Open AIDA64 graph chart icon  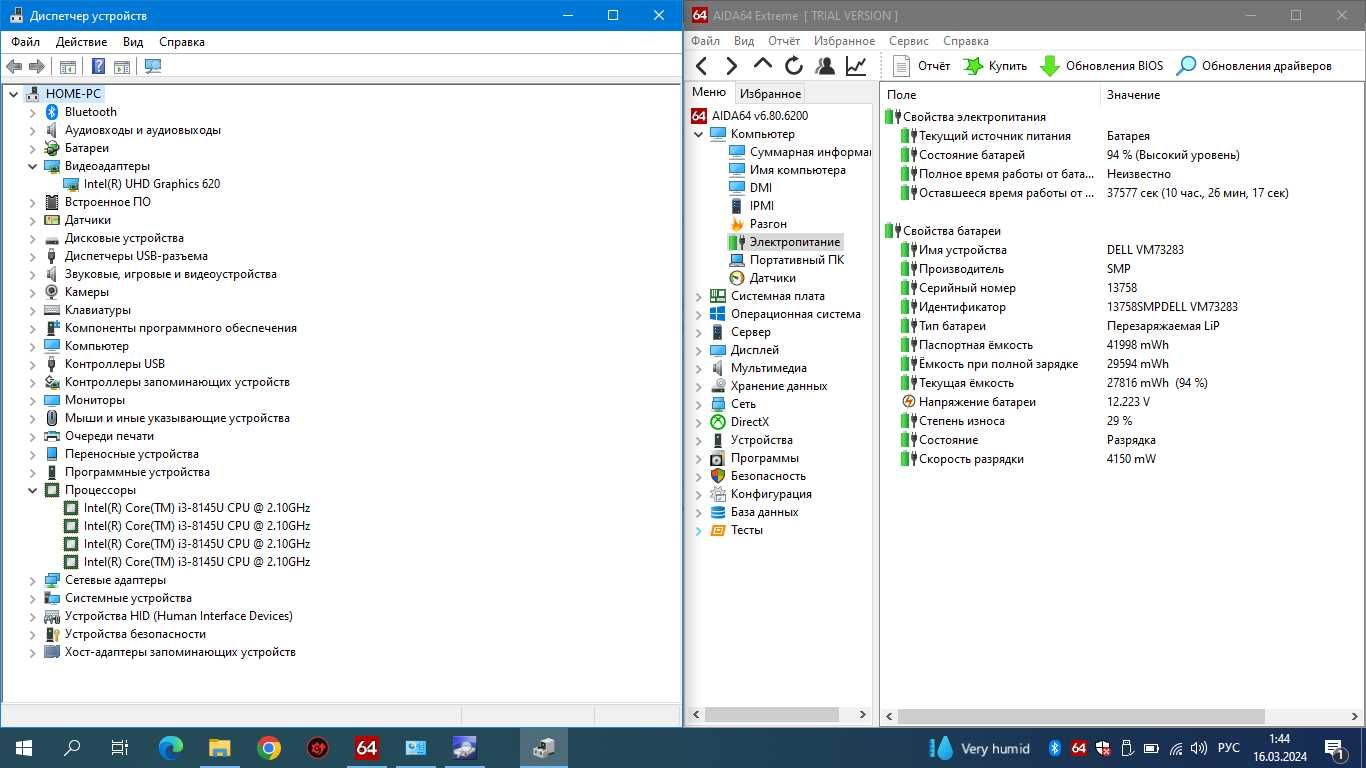pyautogui.click(x=856, y=66)
